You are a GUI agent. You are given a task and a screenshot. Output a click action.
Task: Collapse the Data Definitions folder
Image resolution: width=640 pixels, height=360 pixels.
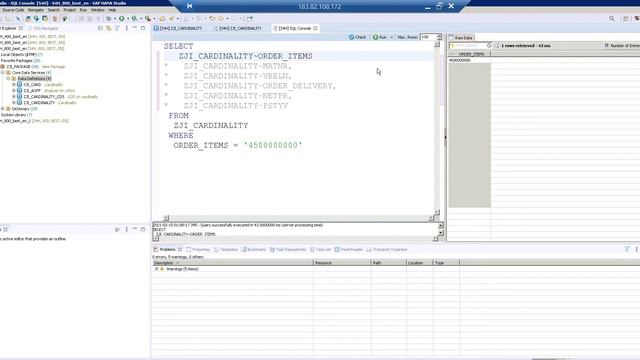click(8, 78)
